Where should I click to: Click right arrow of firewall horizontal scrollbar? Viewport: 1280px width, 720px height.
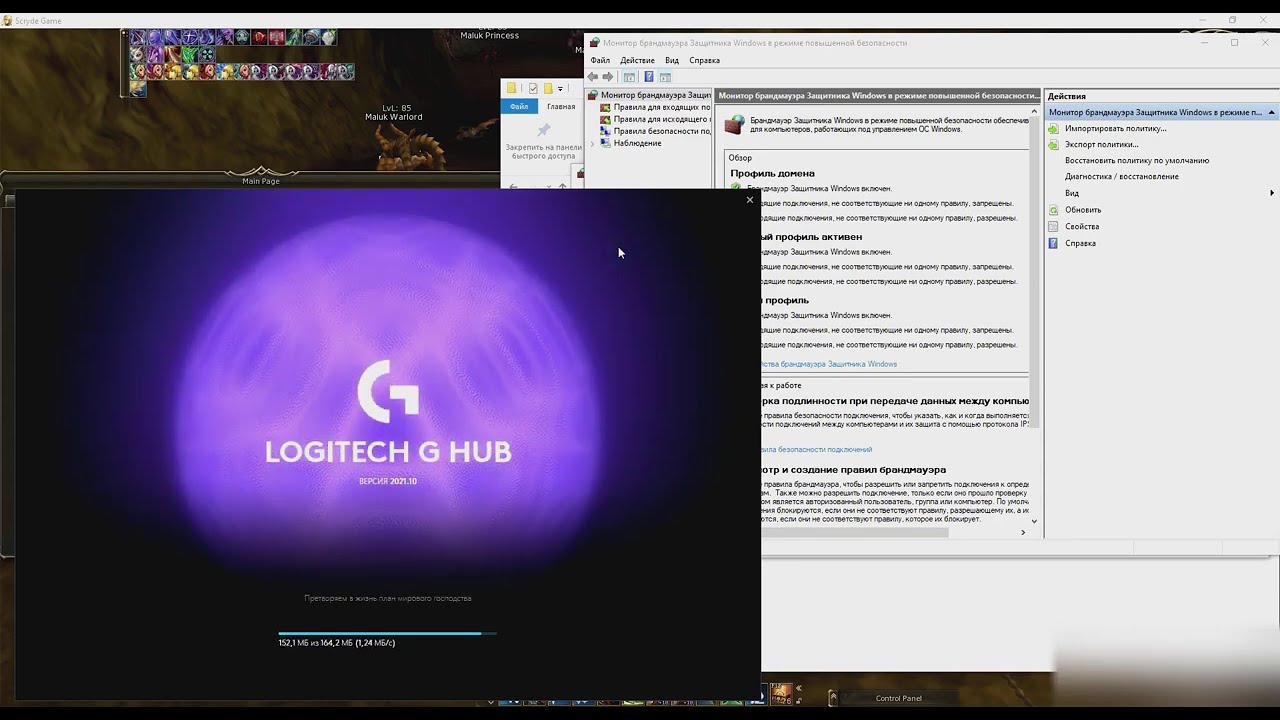point(1022,532)
